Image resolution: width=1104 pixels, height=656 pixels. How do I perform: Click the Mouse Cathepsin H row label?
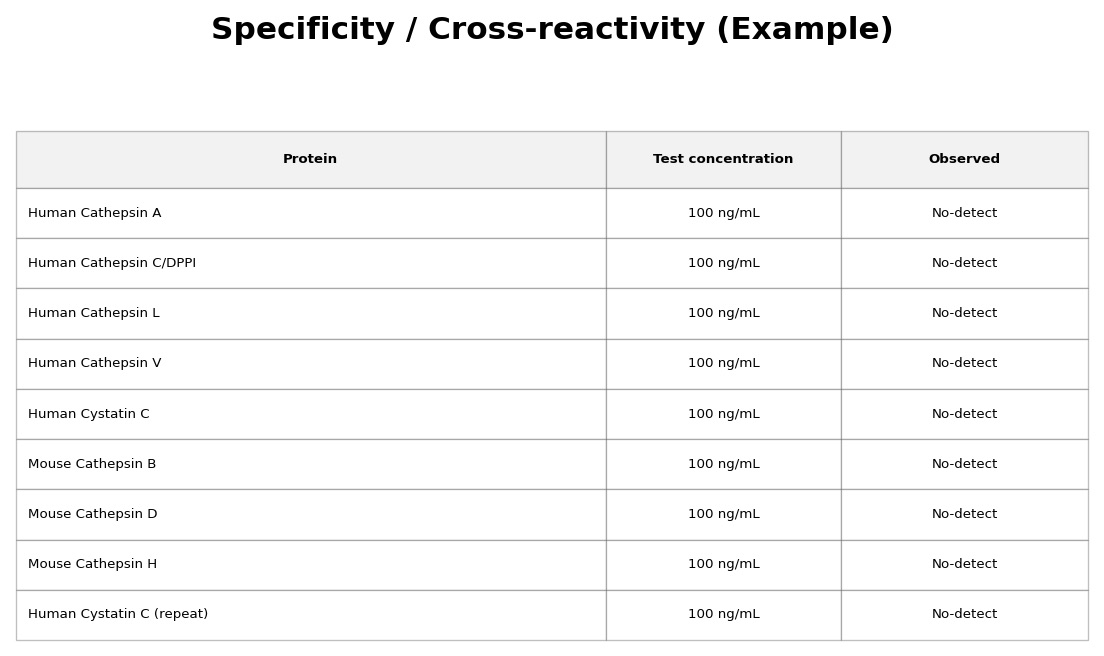click(x=93, y=564)
